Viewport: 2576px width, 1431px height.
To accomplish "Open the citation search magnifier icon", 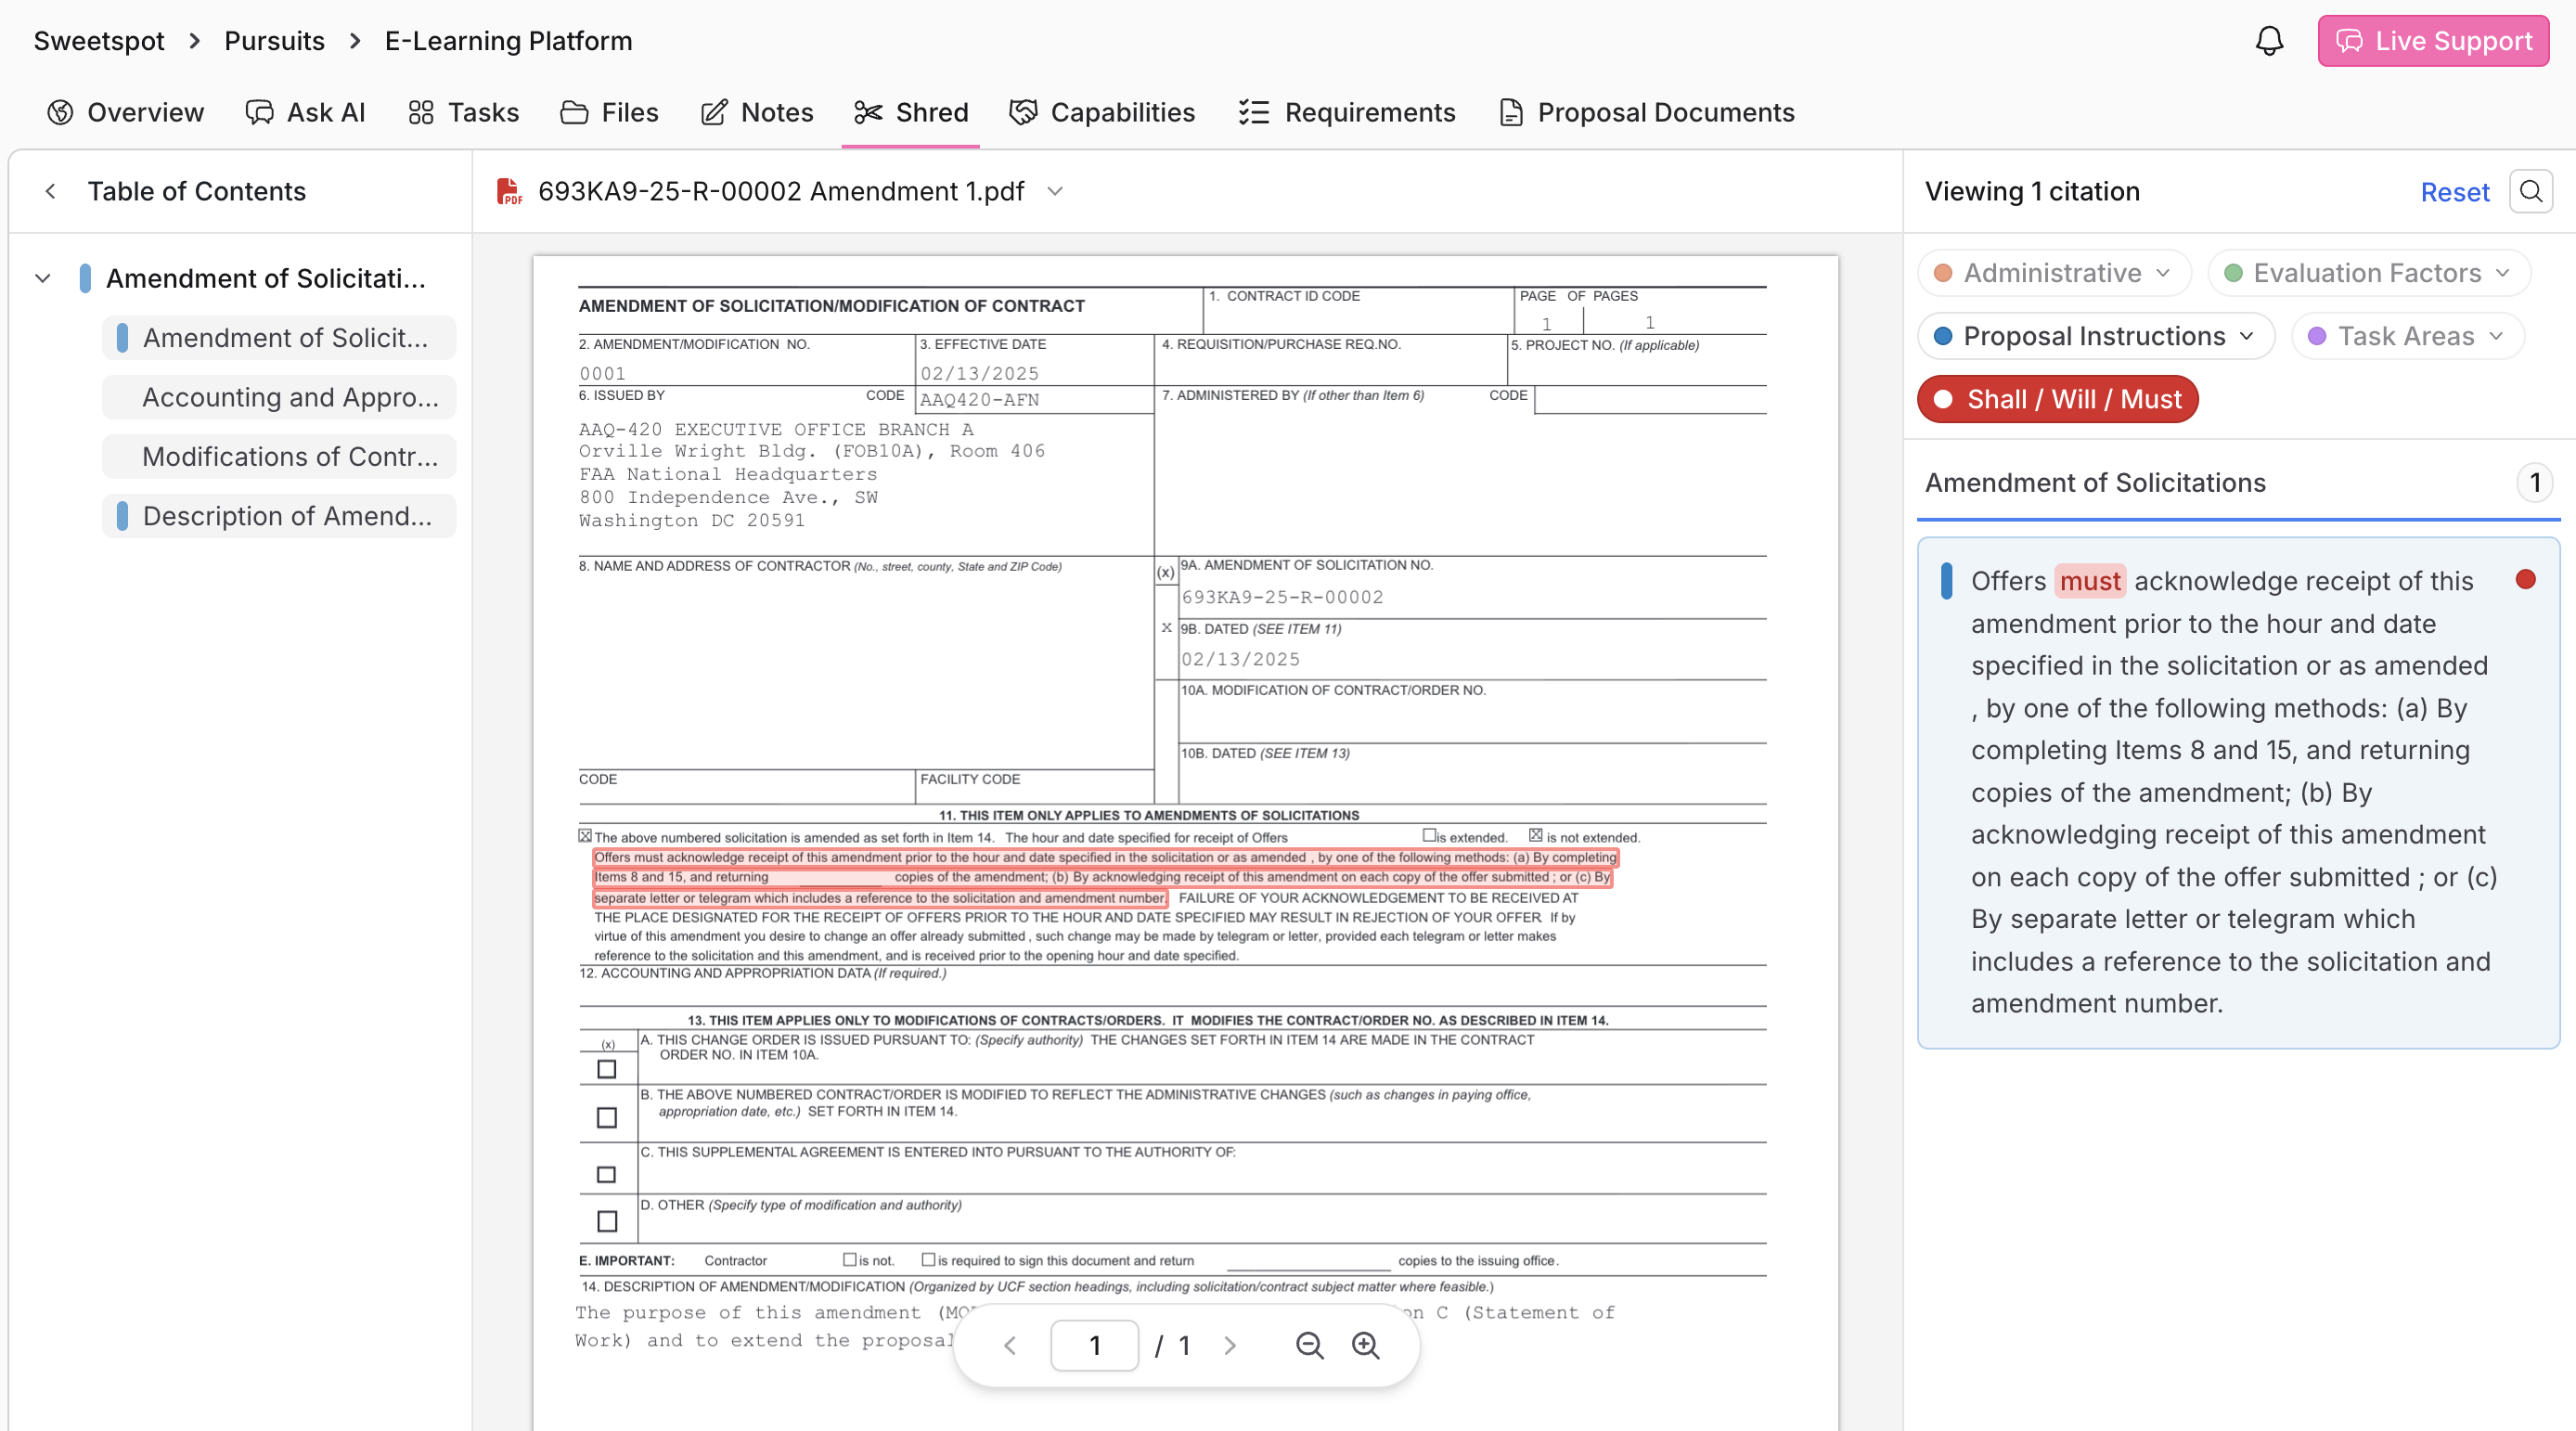I will (x=2531, y=191).
